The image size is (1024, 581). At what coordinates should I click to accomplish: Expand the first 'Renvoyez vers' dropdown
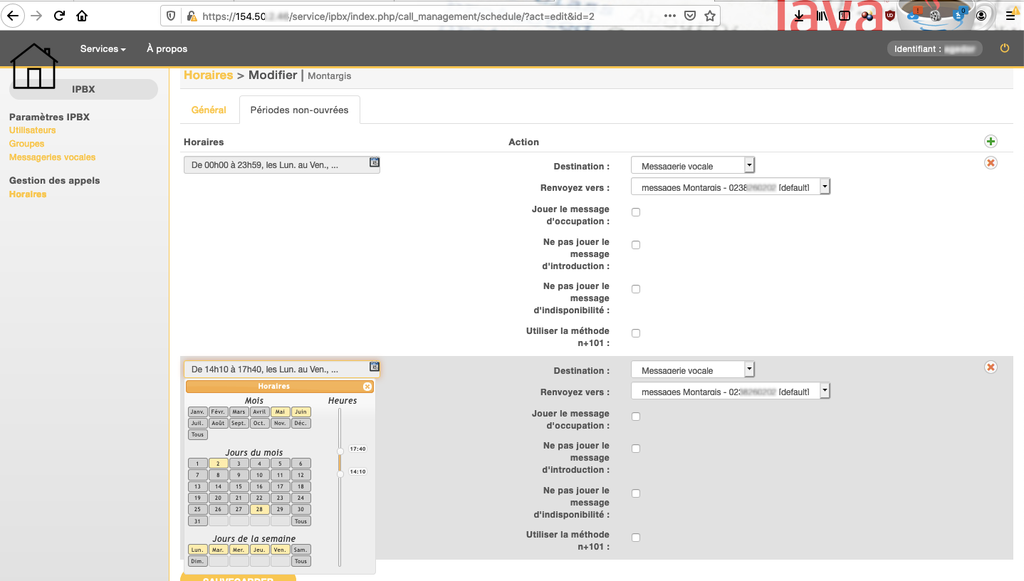730,187
